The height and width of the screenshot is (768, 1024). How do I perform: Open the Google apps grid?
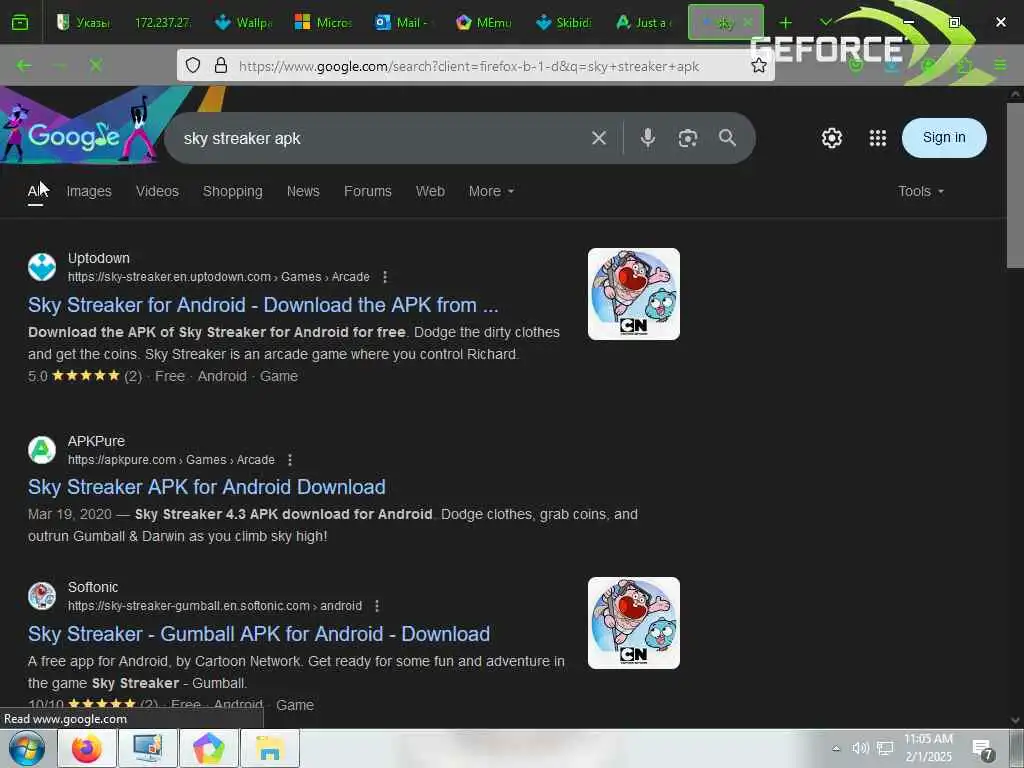(x=878, y=138)
